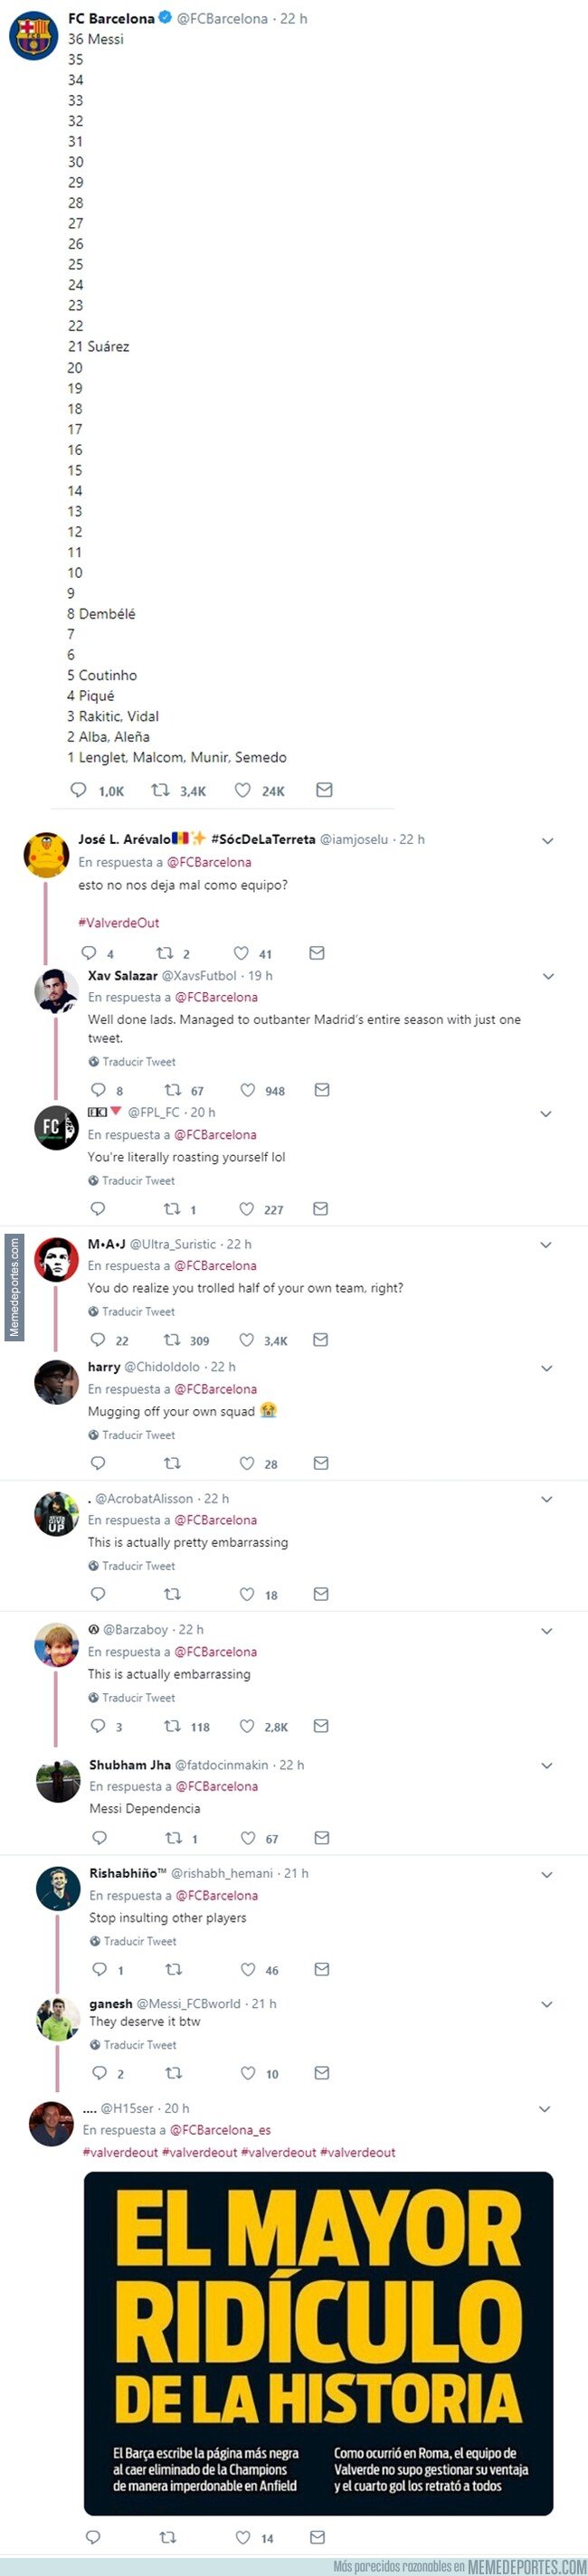
Task: Open the chevron menu on M·A·J's reply
Action: click(x=546, y=1244)
